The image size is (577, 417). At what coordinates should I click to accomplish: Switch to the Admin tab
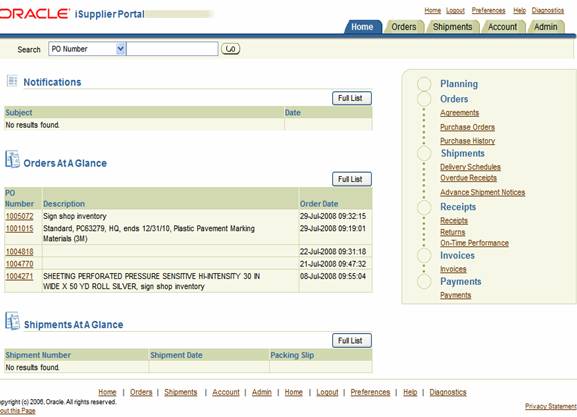pos(545,27)
